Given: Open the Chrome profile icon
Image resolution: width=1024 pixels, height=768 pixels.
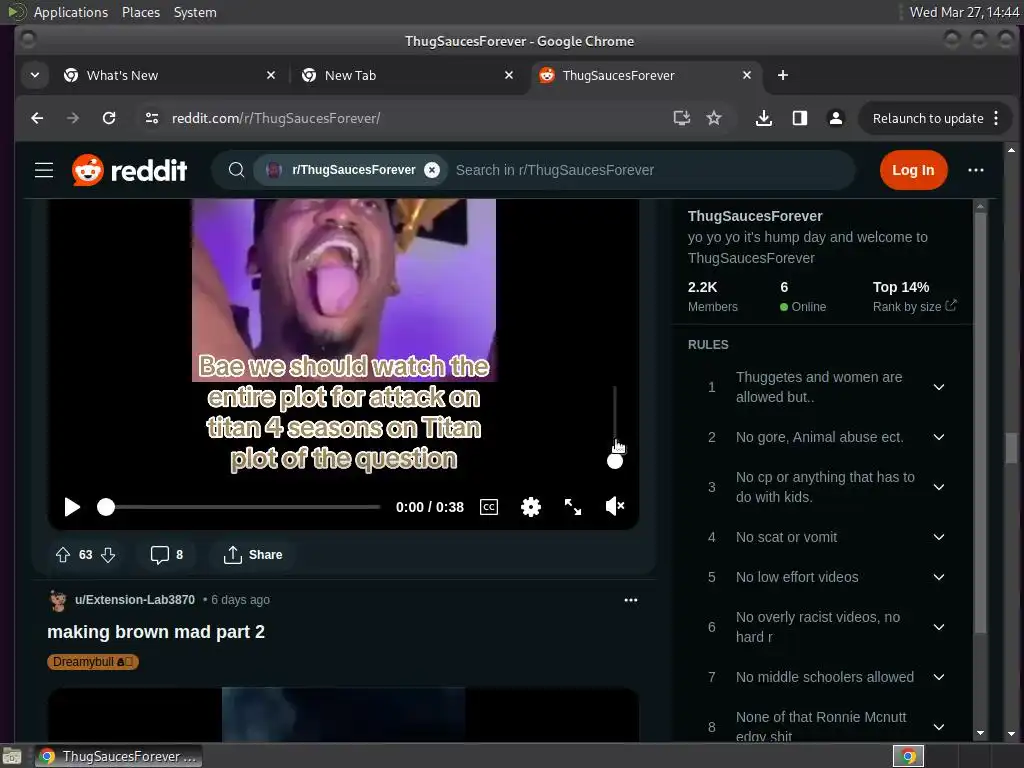Looking at the screenshot, I should click(835, 118).
